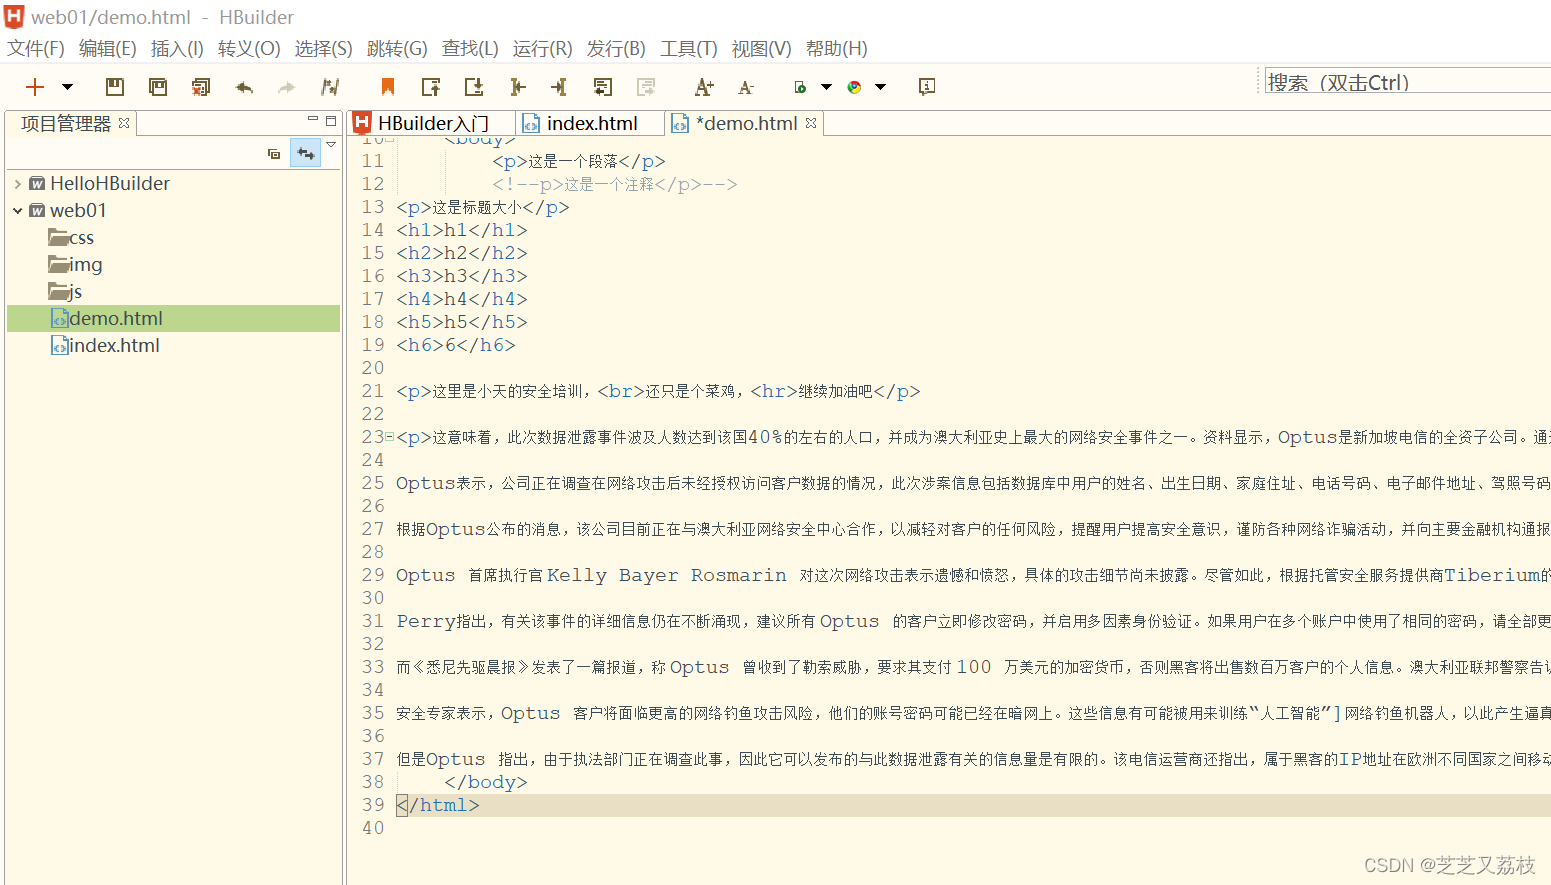The image size is (1551, 885).
Task: Select the css folder
Action: click(x=71, y=238)
